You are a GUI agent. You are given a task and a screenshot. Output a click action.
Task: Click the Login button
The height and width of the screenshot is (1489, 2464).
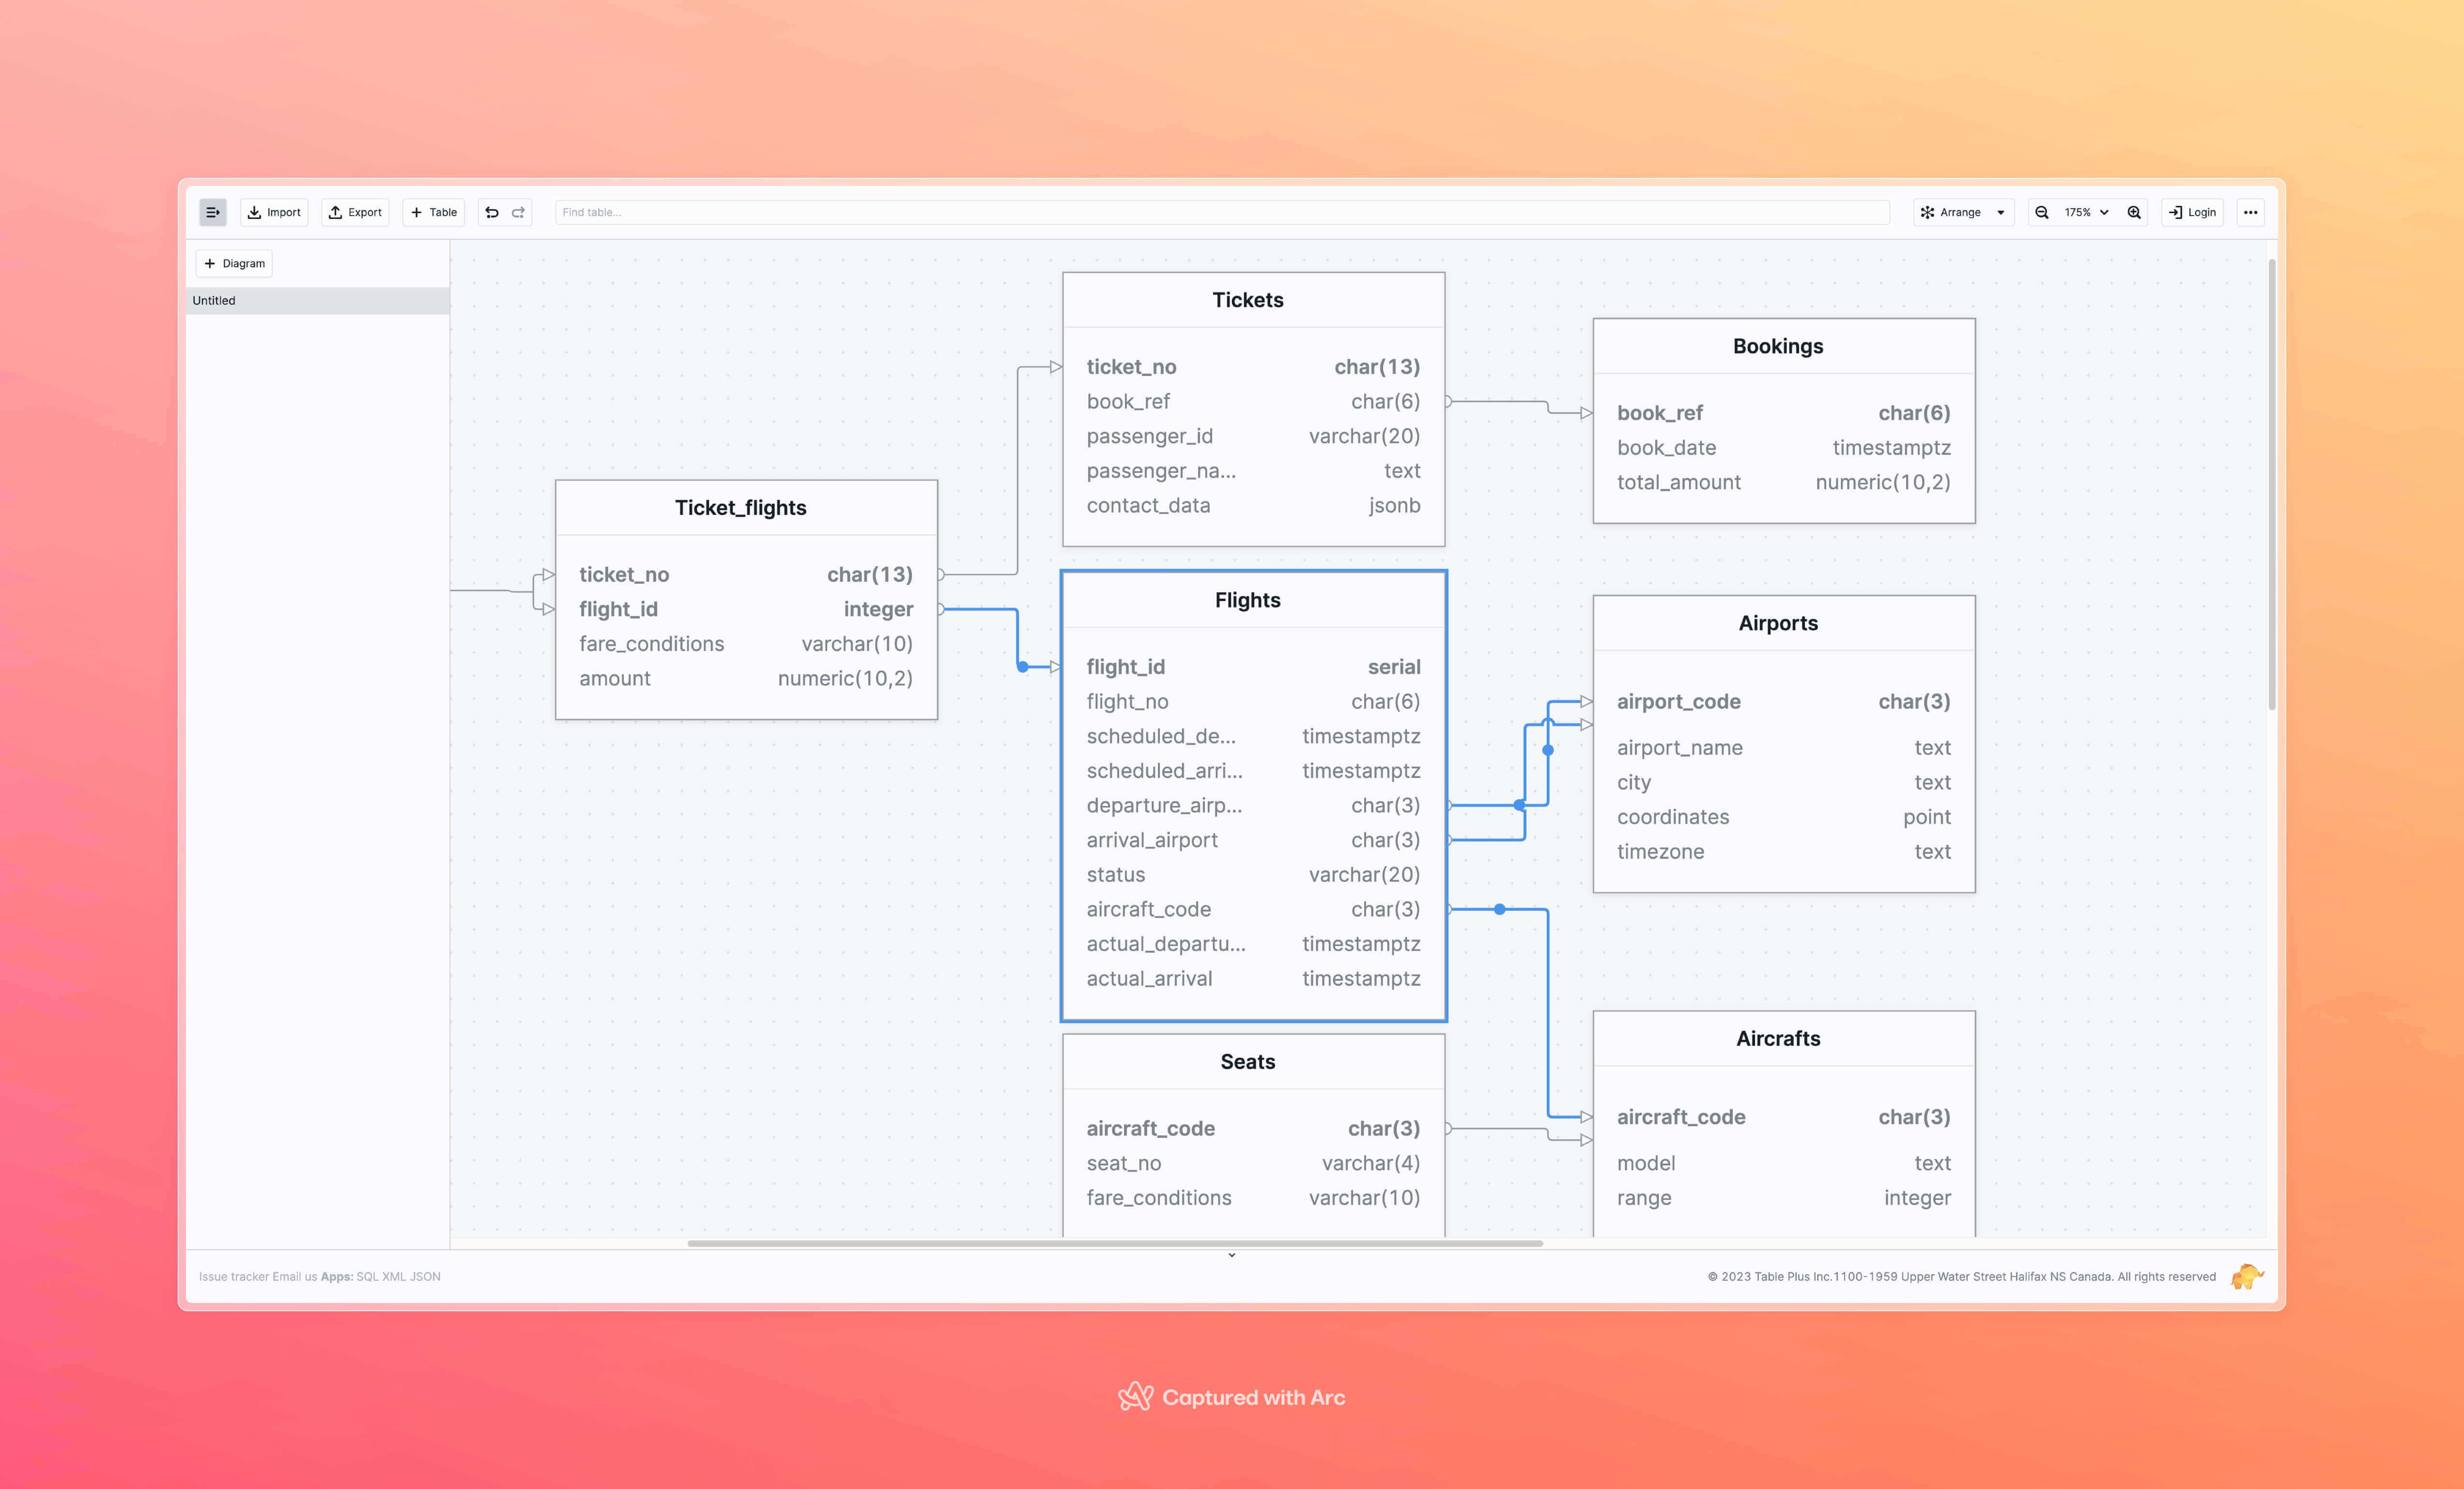pos(2192,212)
